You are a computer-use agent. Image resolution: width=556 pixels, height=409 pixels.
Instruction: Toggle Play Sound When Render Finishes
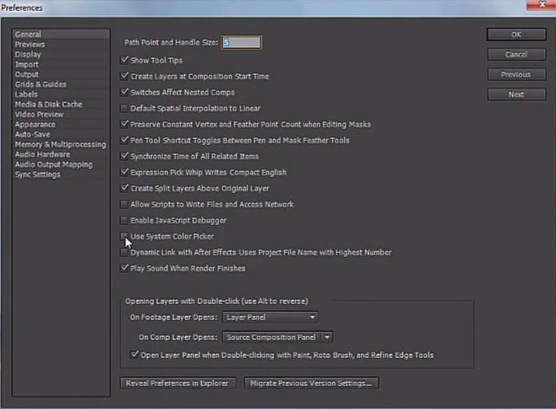[x=124, y=268]
